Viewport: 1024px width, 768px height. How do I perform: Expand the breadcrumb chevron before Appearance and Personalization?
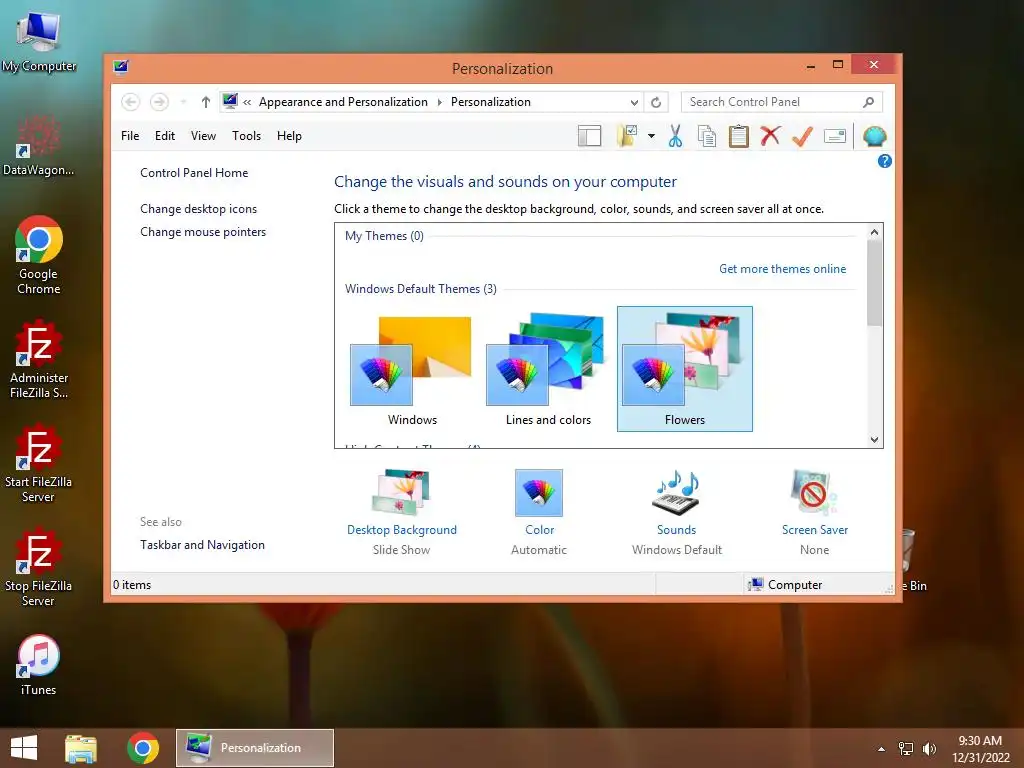coord(248,103)
